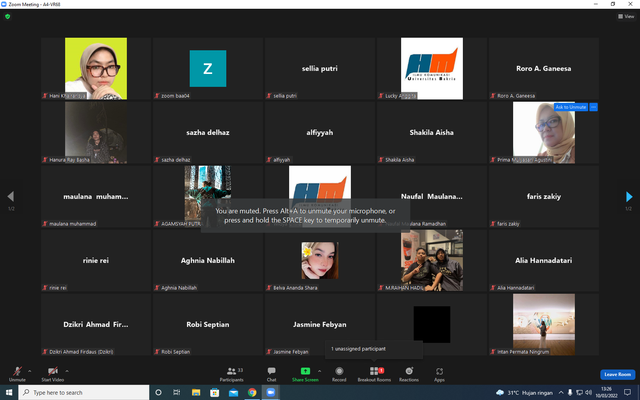The width and height of the screenshot is (640, 400).
Task: Open Cortana circle icon in taskbar
Action: click(x=158, y=392)
